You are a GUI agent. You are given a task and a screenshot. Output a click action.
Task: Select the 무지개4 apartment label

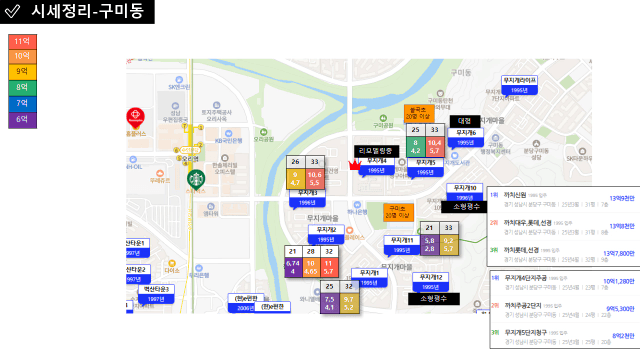[376, 167]
